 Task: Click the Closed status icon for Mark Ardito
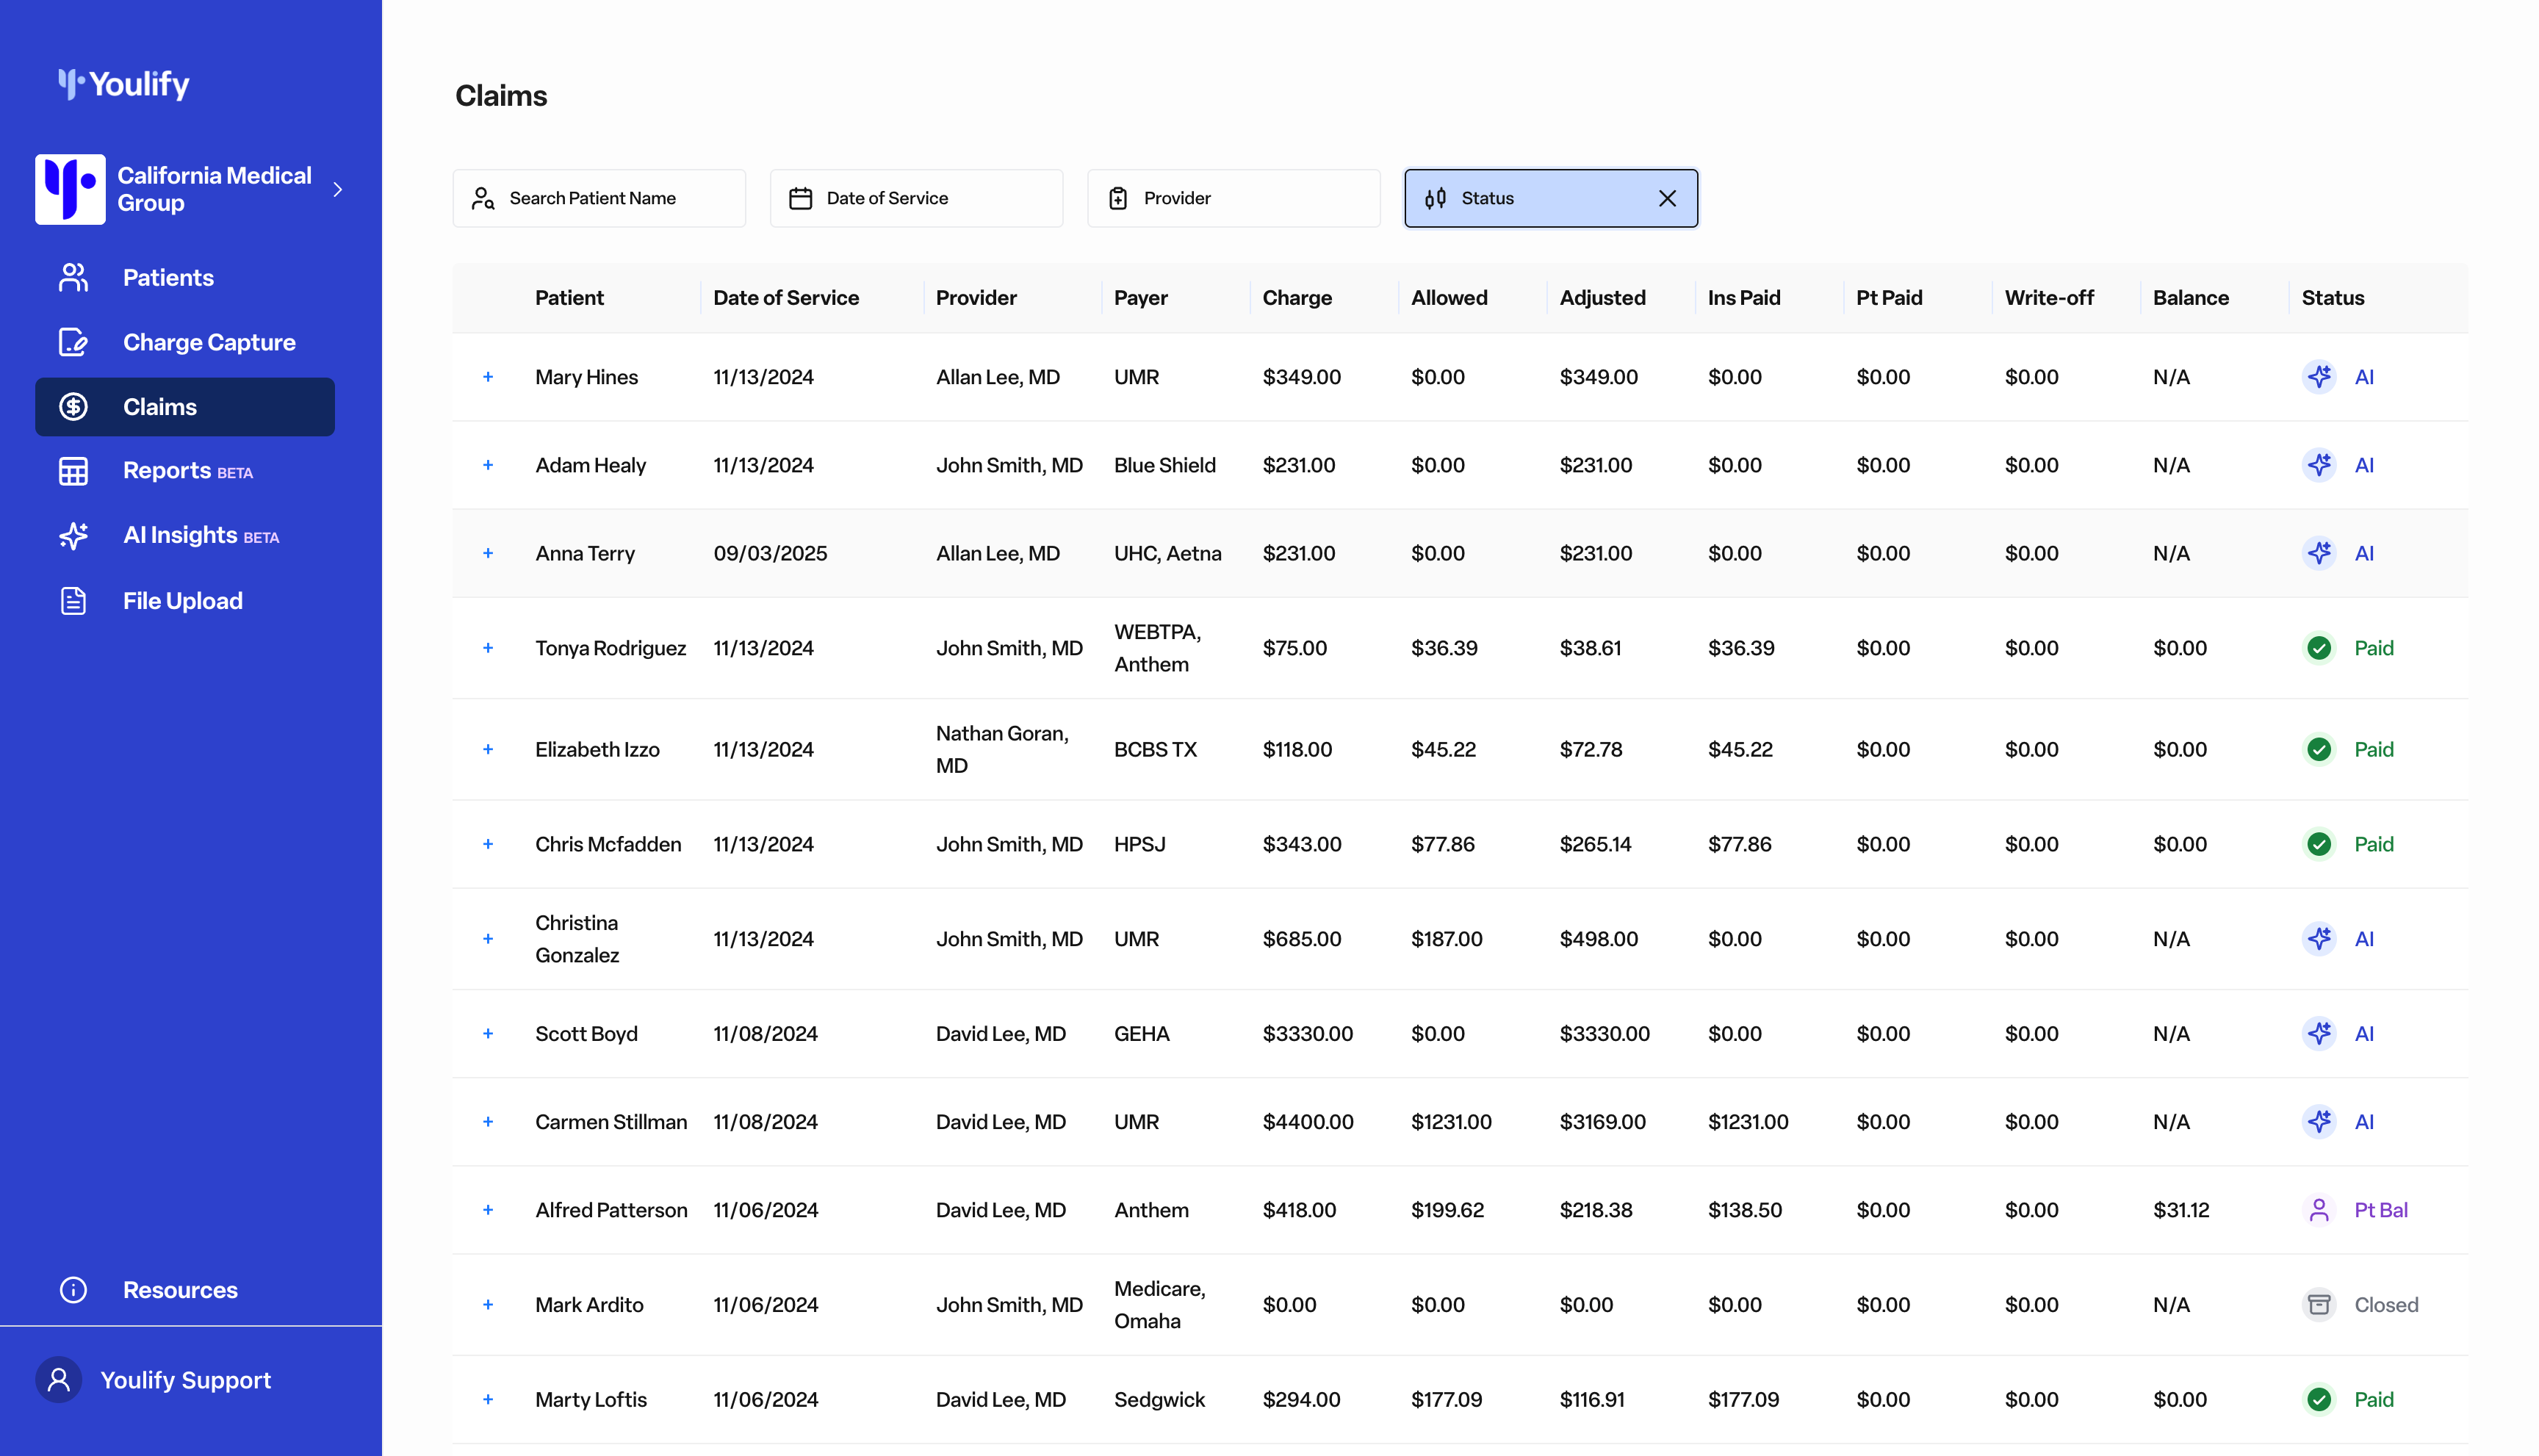click(2318, 1305)
